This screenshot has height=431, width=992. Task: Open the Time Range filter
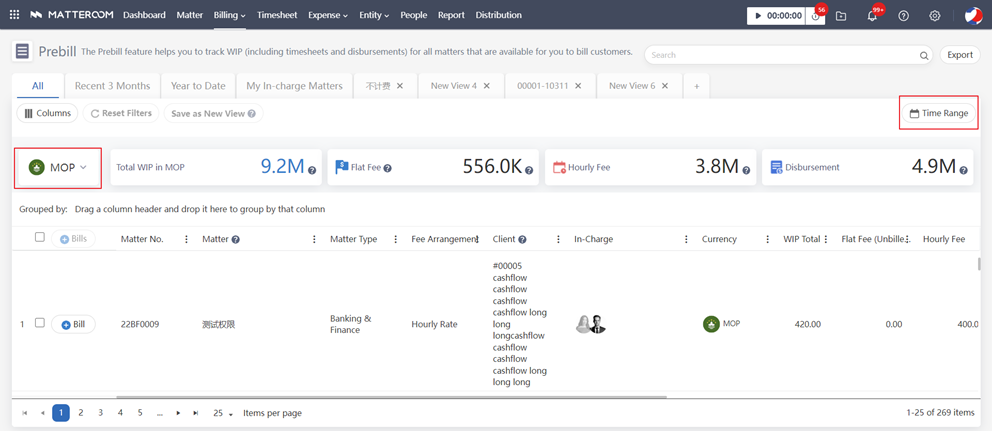938,113
